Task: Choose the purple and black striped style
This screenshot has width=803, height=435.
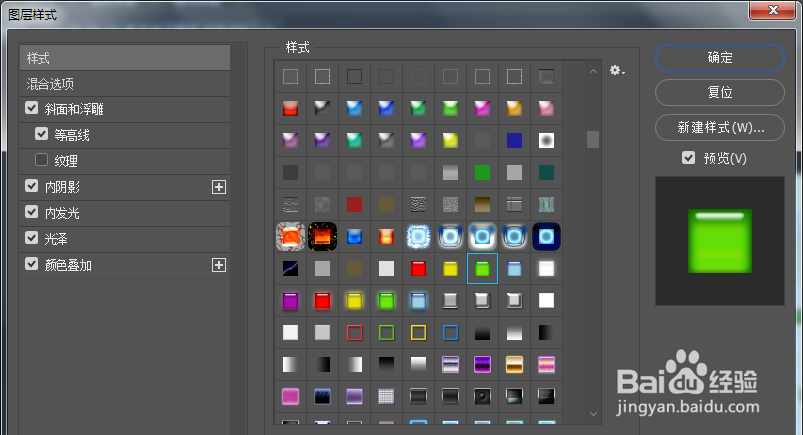Action: pos(482,365)
